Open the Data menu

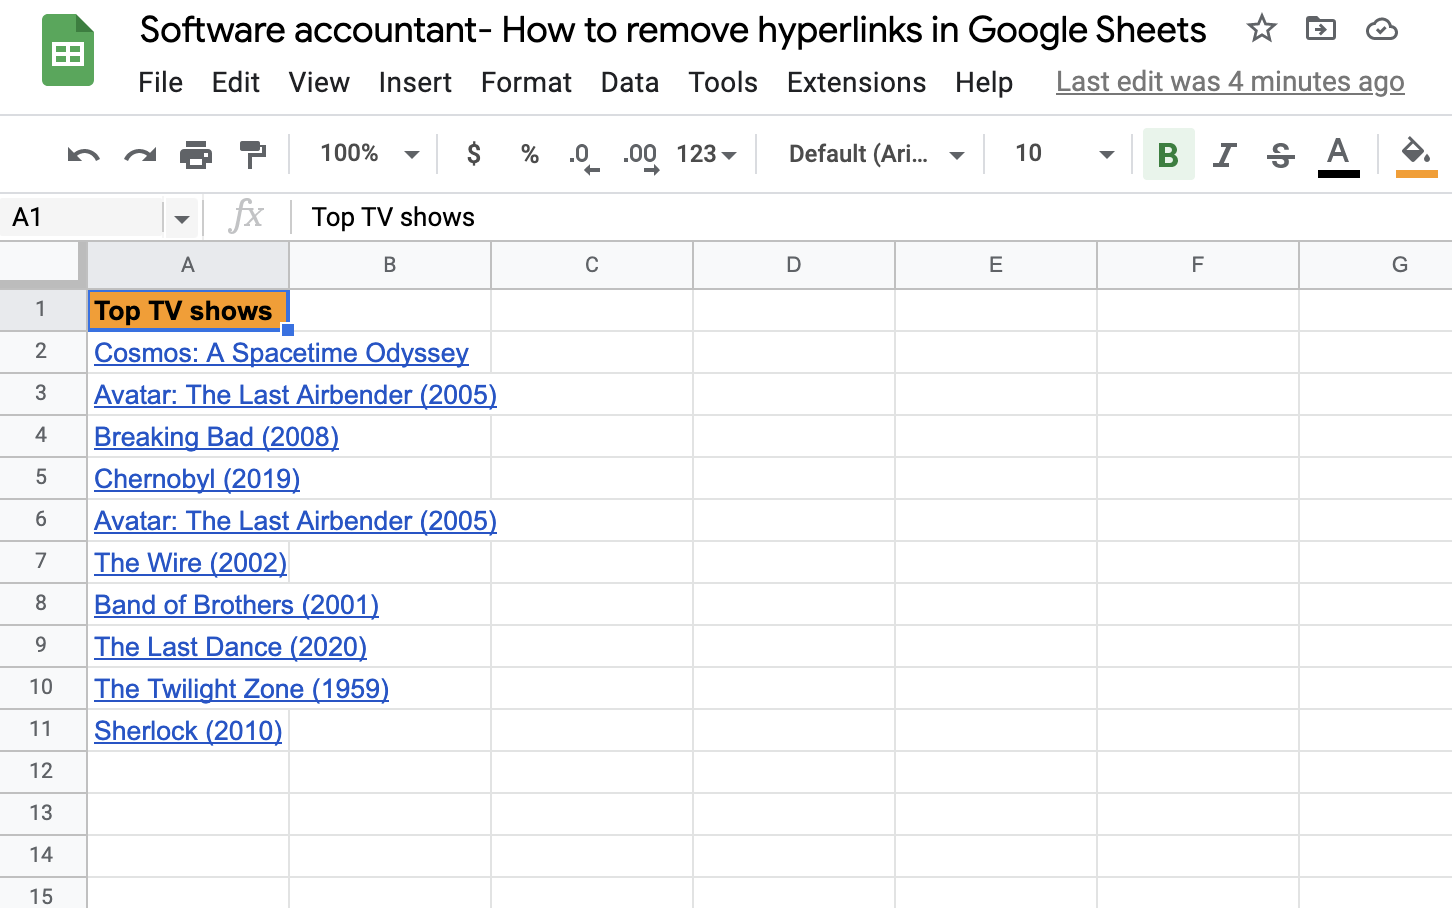(630, 82)
